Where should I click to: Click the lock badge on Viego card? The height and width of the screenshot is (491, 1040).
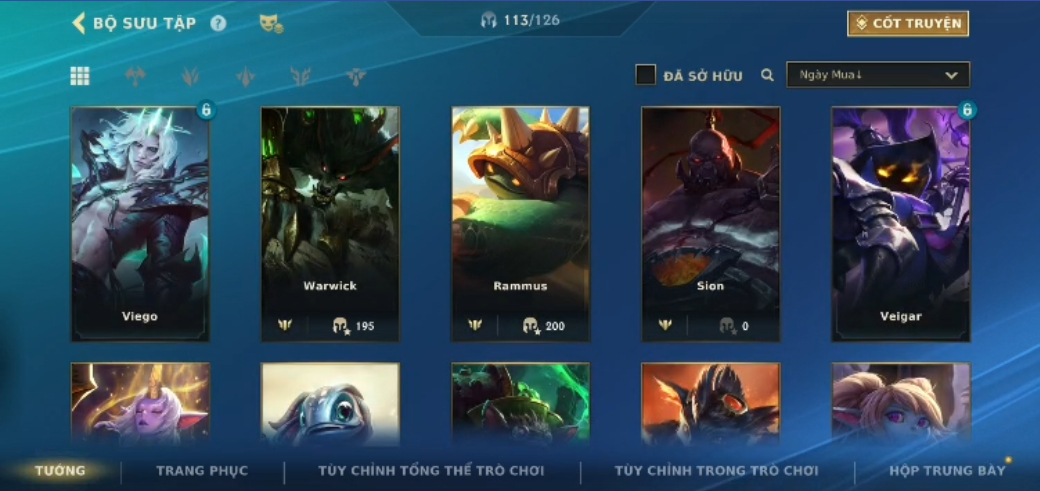[206, 109]
